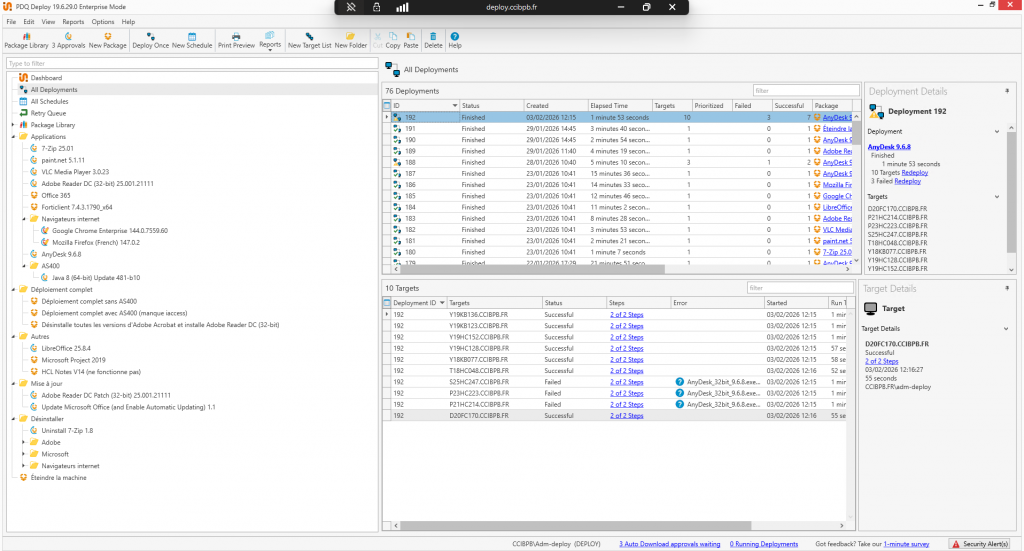Open 2 of 2 Steps for P21HC214.CCIBPB.FR
This screenshot has width=1024, height=551.
pyautogui.click(x=626, y=404)
